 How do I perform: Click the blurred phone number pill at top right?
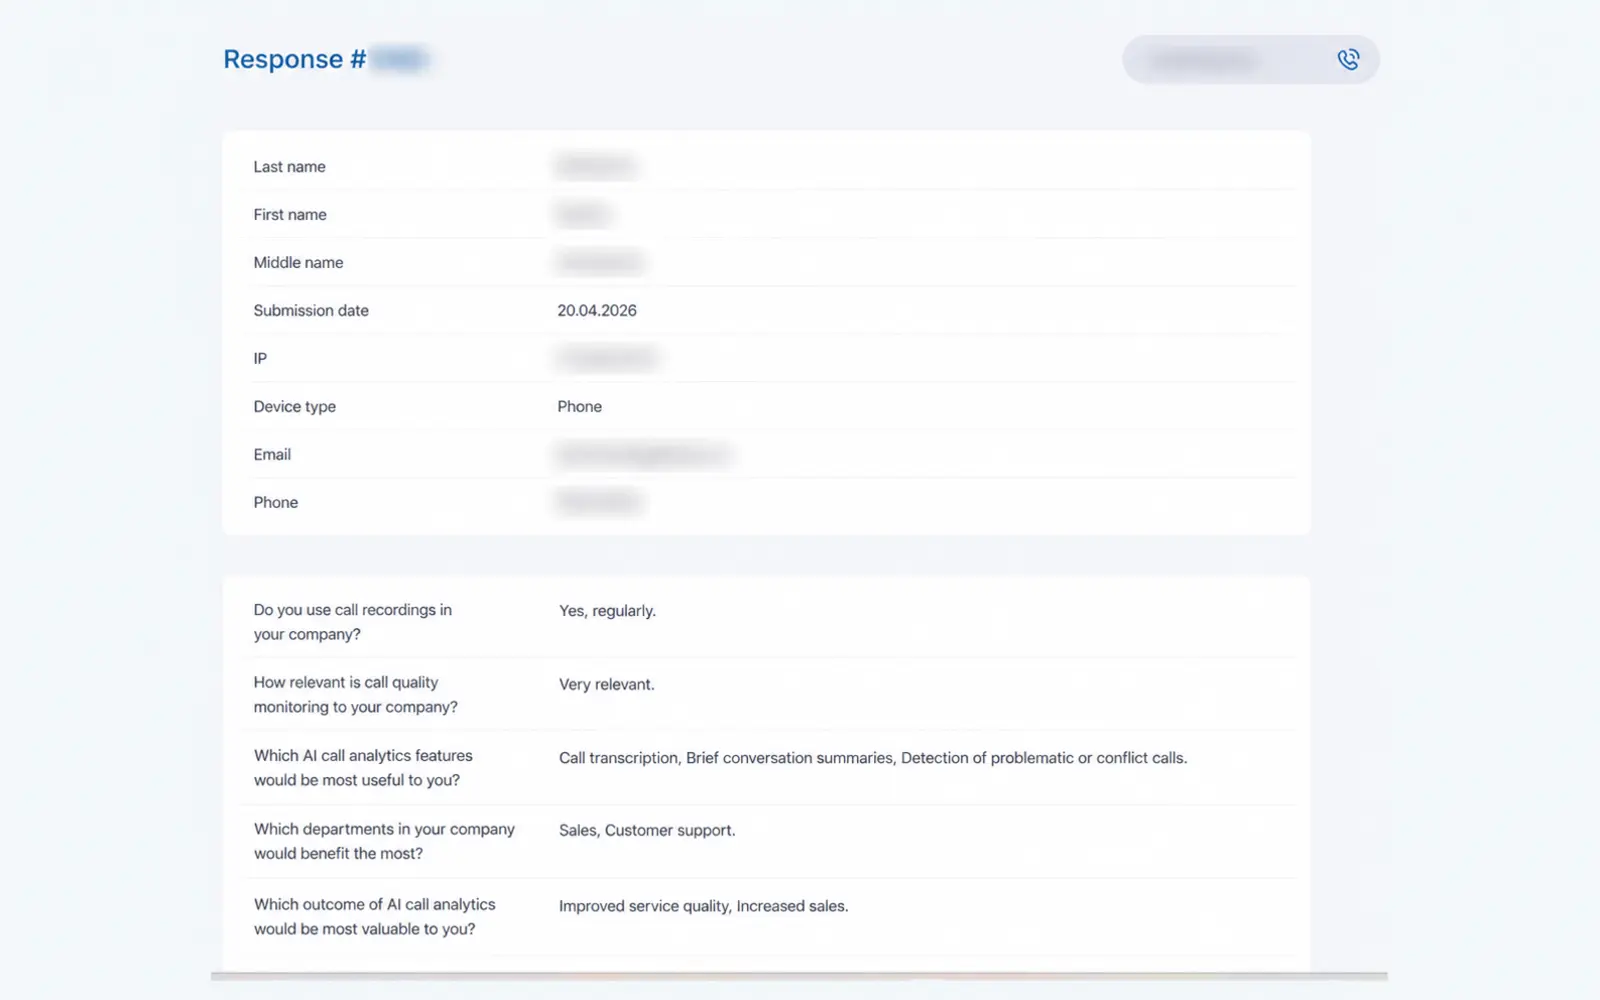(1251, 60)
